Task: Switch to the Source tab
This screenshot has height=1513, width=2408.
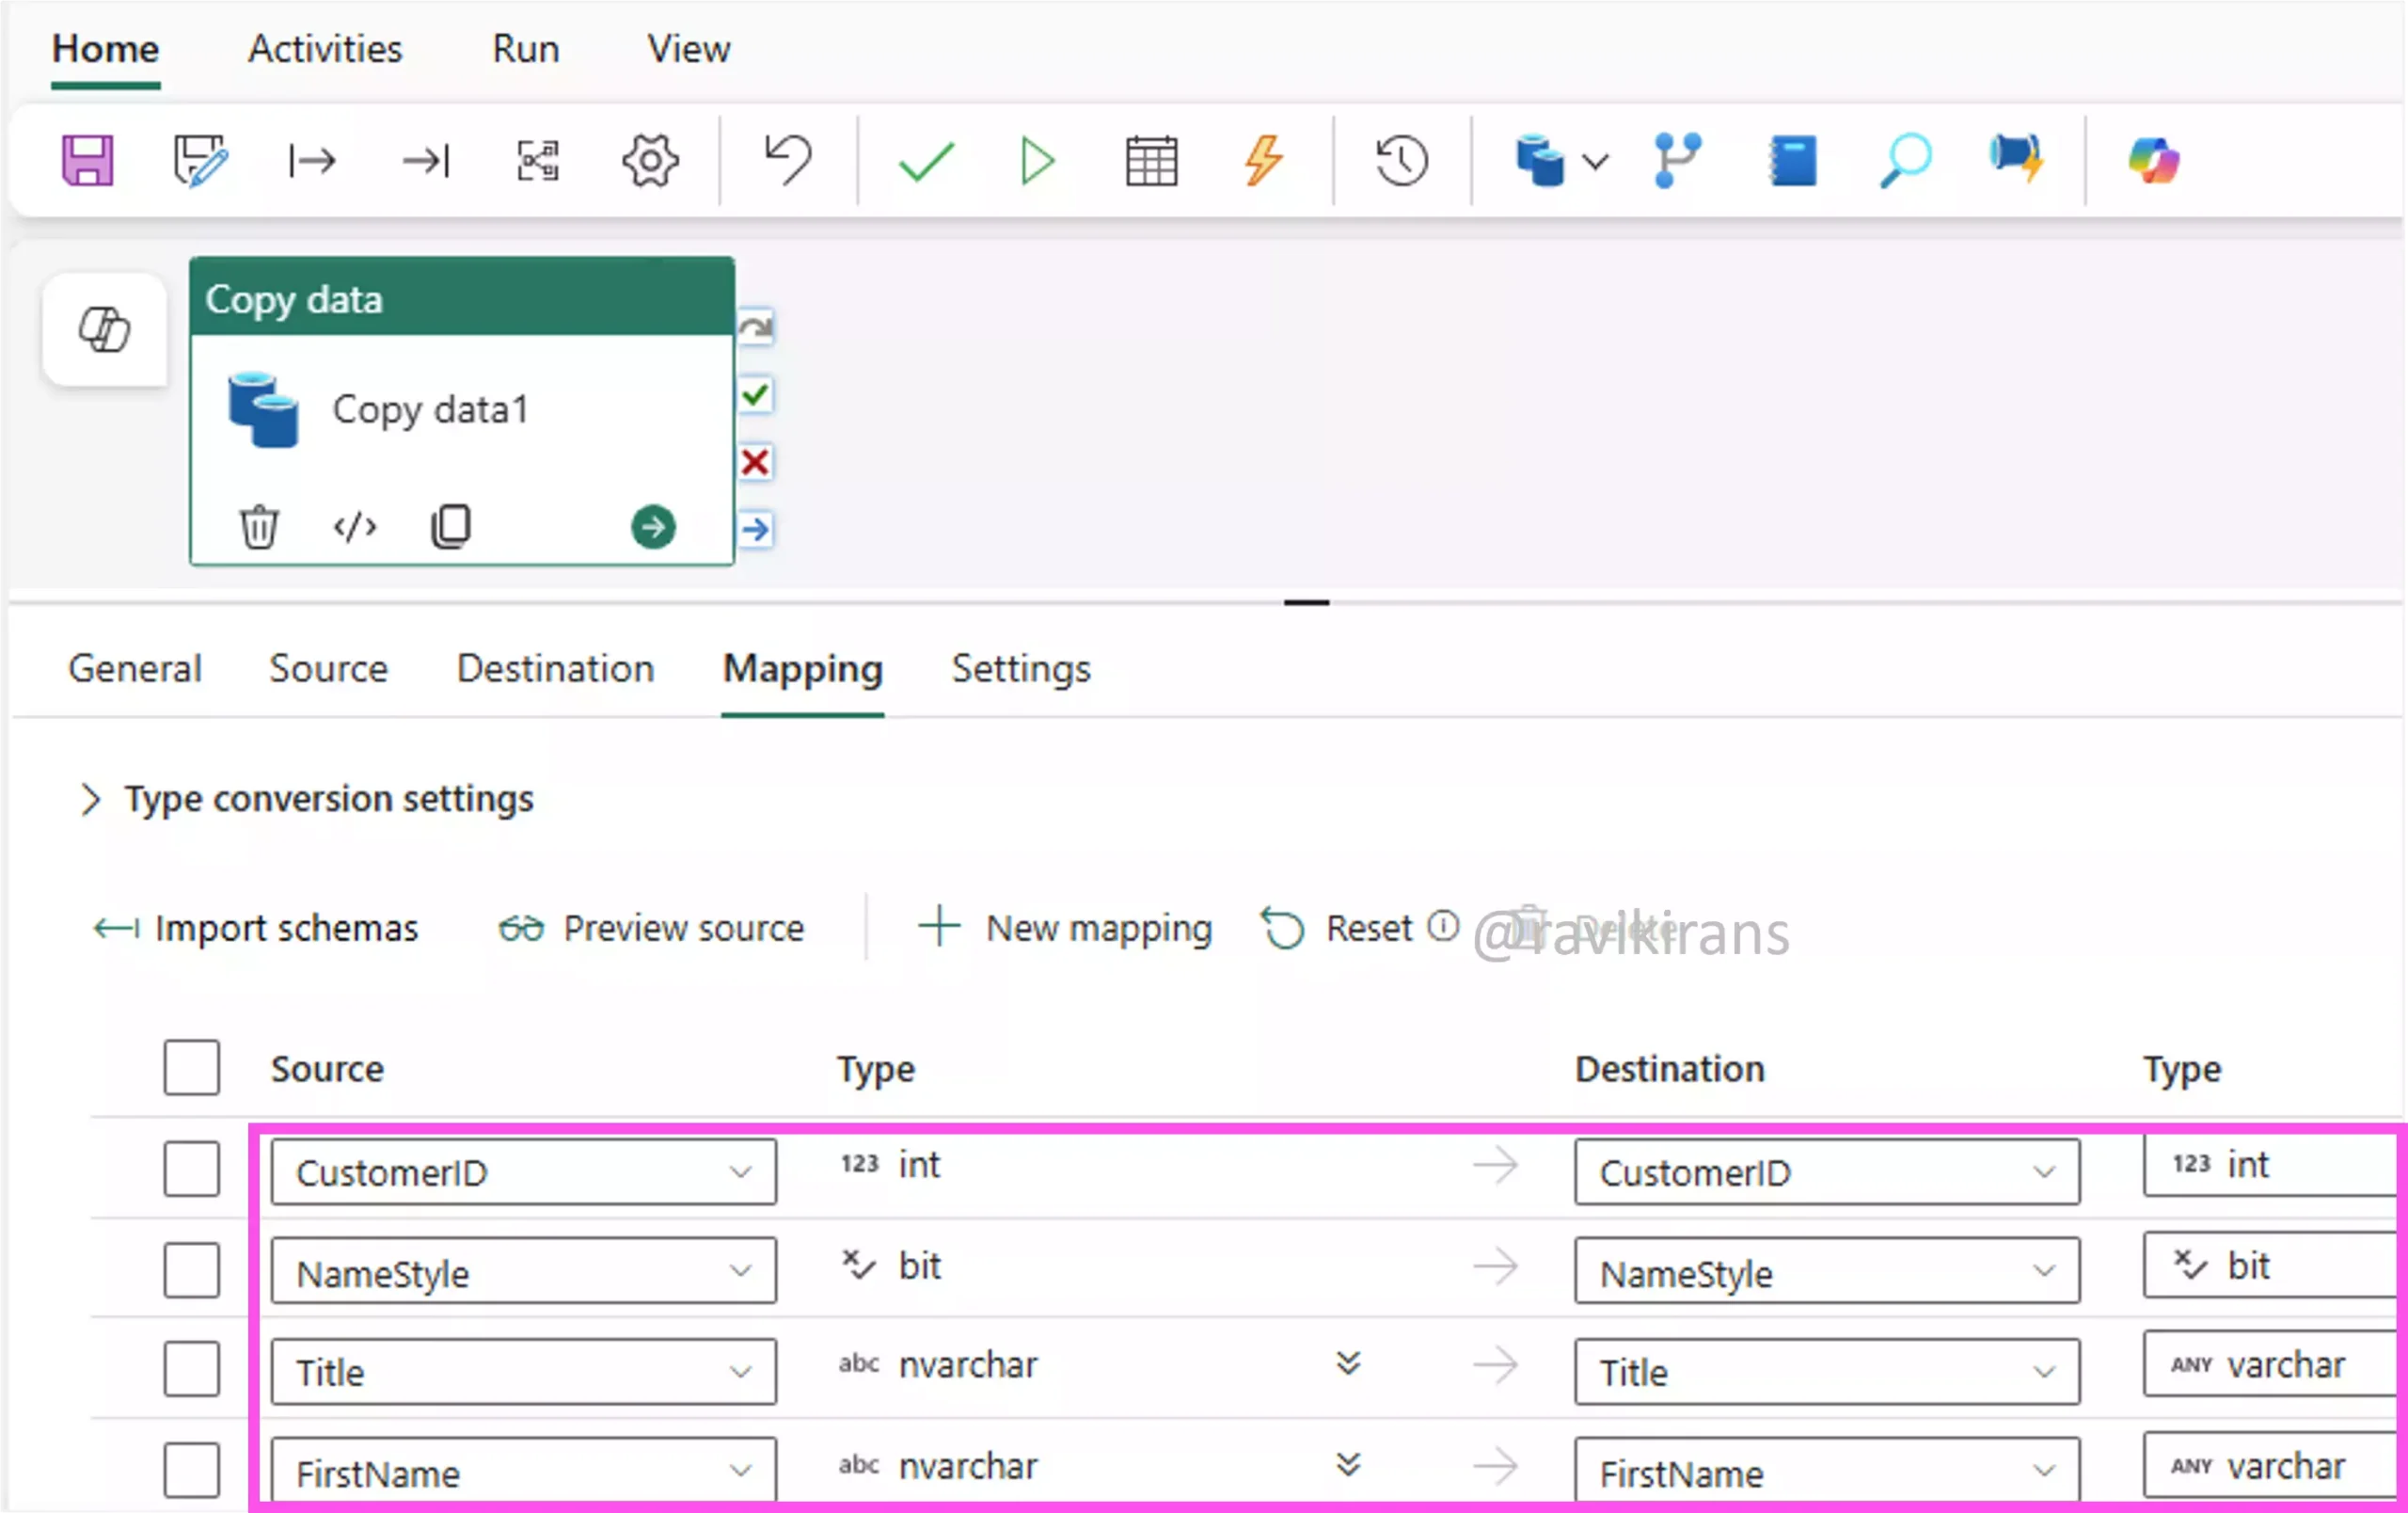Action: pyautogui.click(x=328, y=668)
